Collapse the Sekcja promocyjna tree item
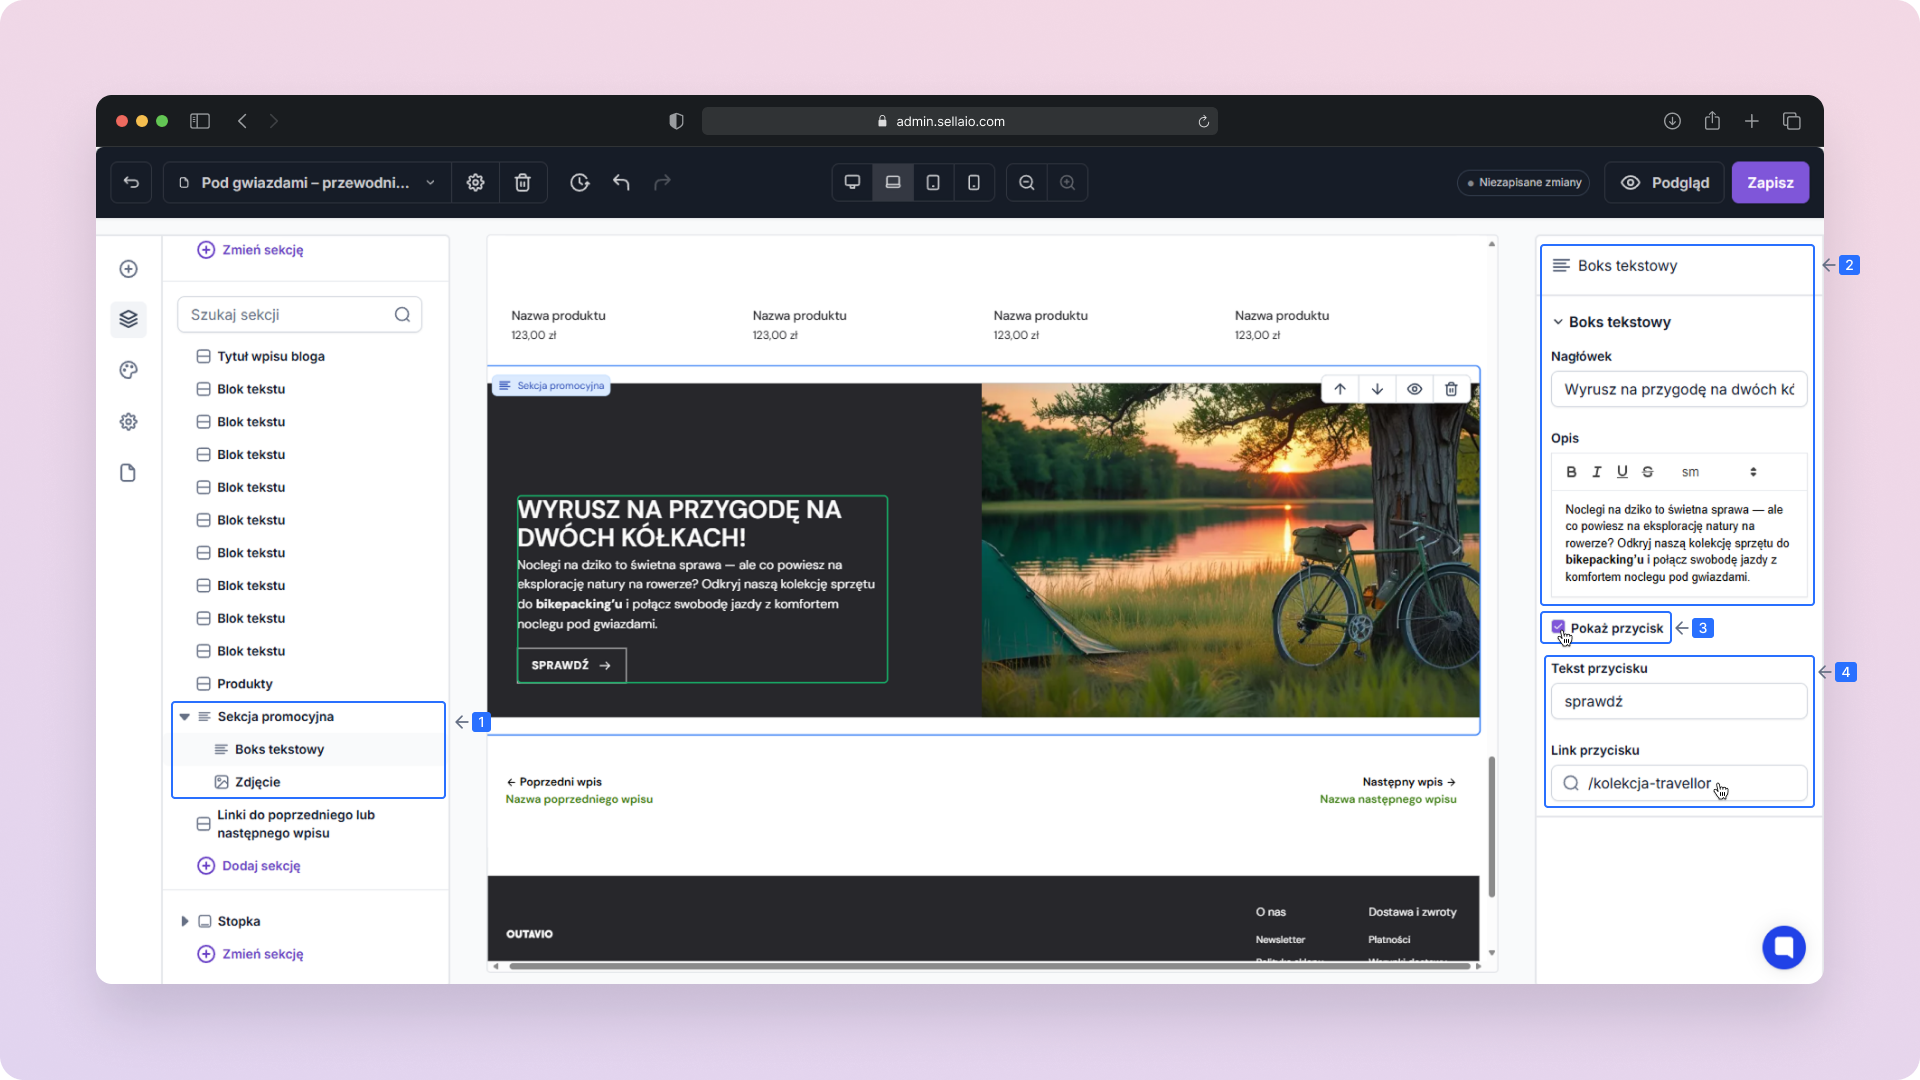Screen dimensions: 1920x1080 [184, 717]
